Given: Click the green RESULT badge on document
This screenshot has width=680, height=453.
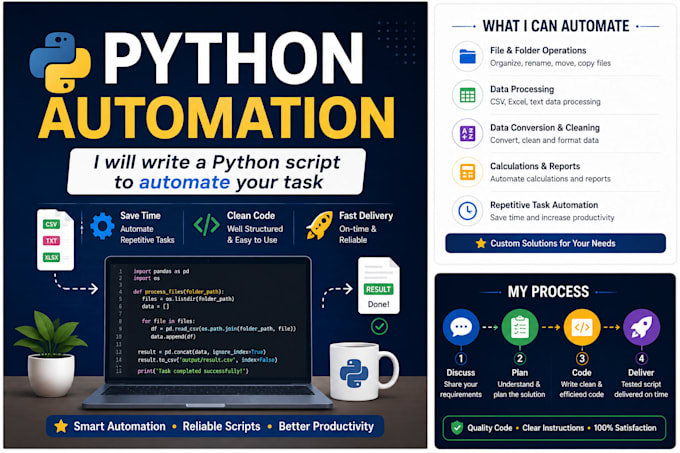Looking at the screenshot, I should pyautogui.click(x=378, y=289).
